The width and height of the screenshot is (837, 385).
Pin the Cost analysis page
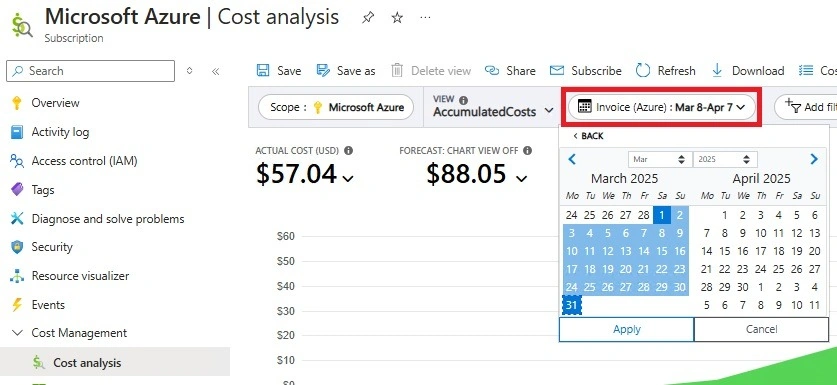pos(368,18)
